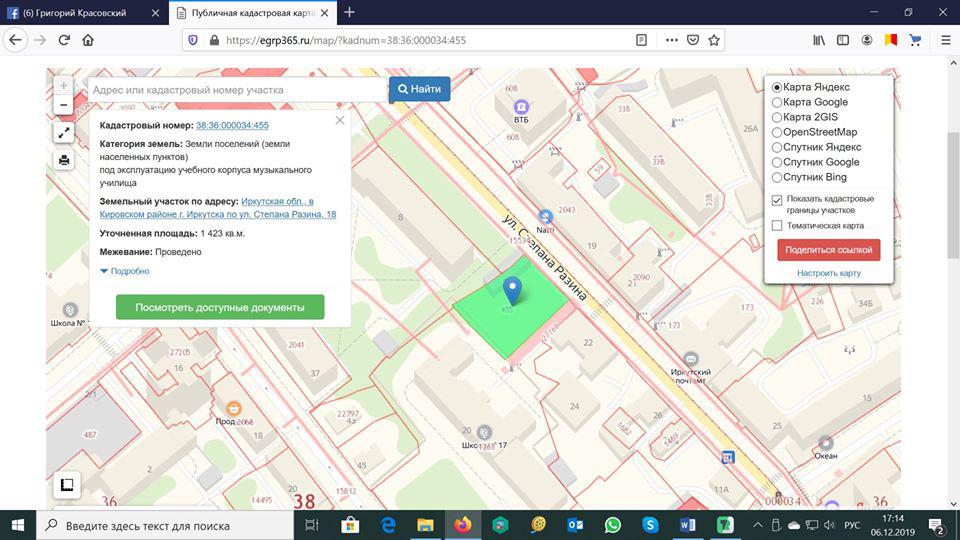Screen dimensions: 960x540
Task: Click the page vertical scrollbar
Action: coord(953,196)
